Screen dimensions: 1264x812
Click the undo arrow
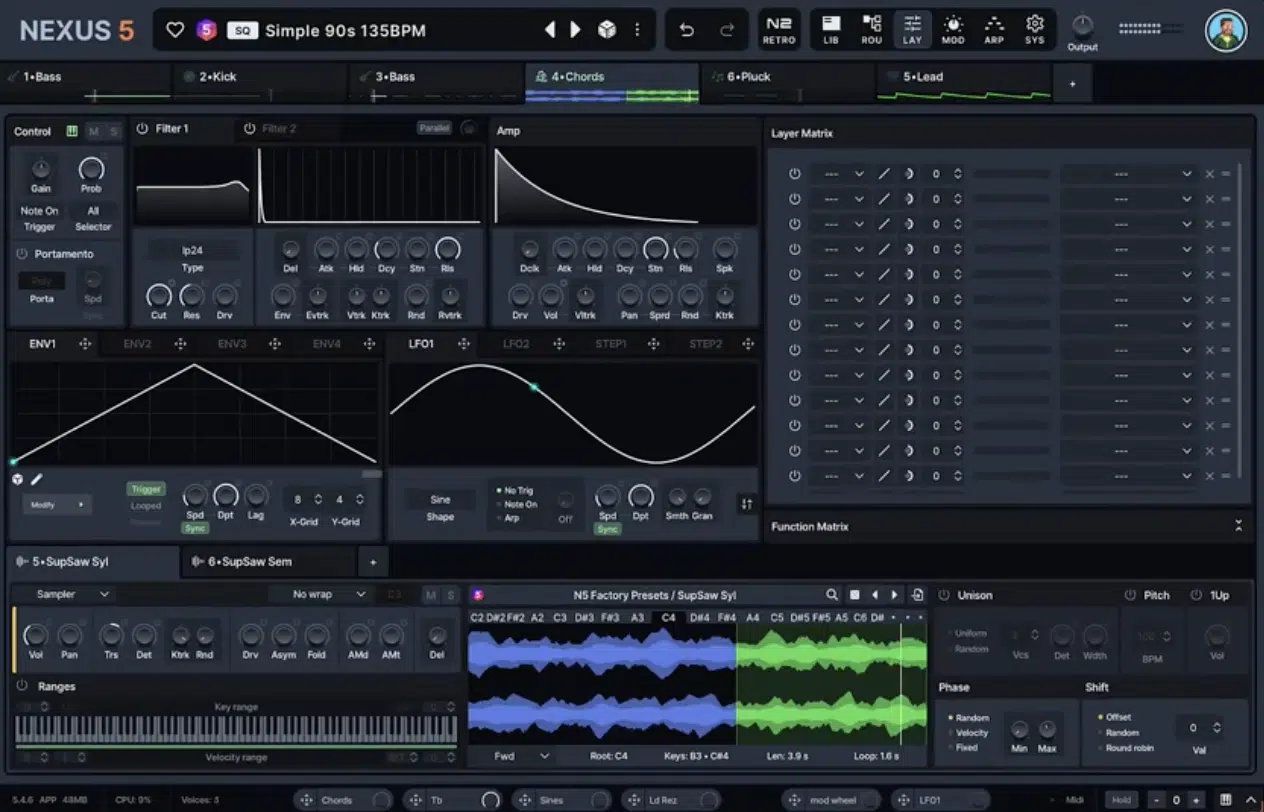(x=687, y=30)
